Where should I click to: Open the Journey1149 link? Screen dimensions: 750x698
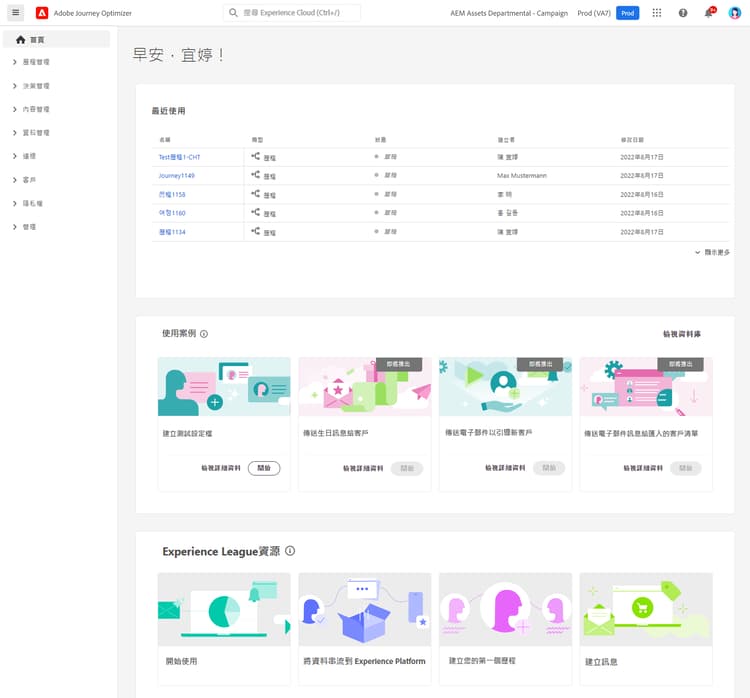(176, 176)
